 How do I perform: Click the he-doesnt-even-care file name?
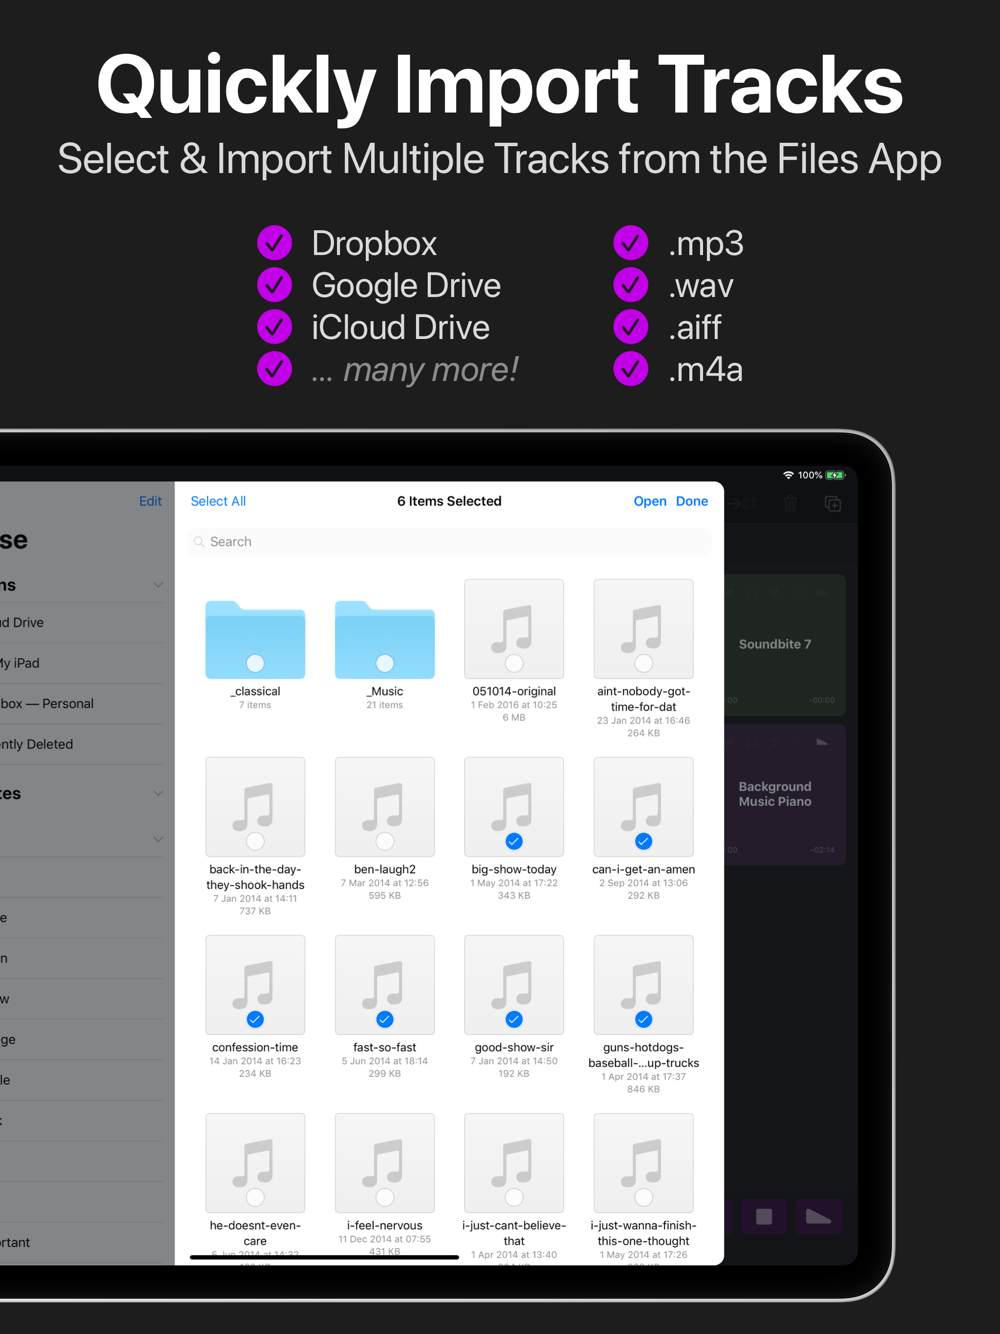[x=255, y=1233]
